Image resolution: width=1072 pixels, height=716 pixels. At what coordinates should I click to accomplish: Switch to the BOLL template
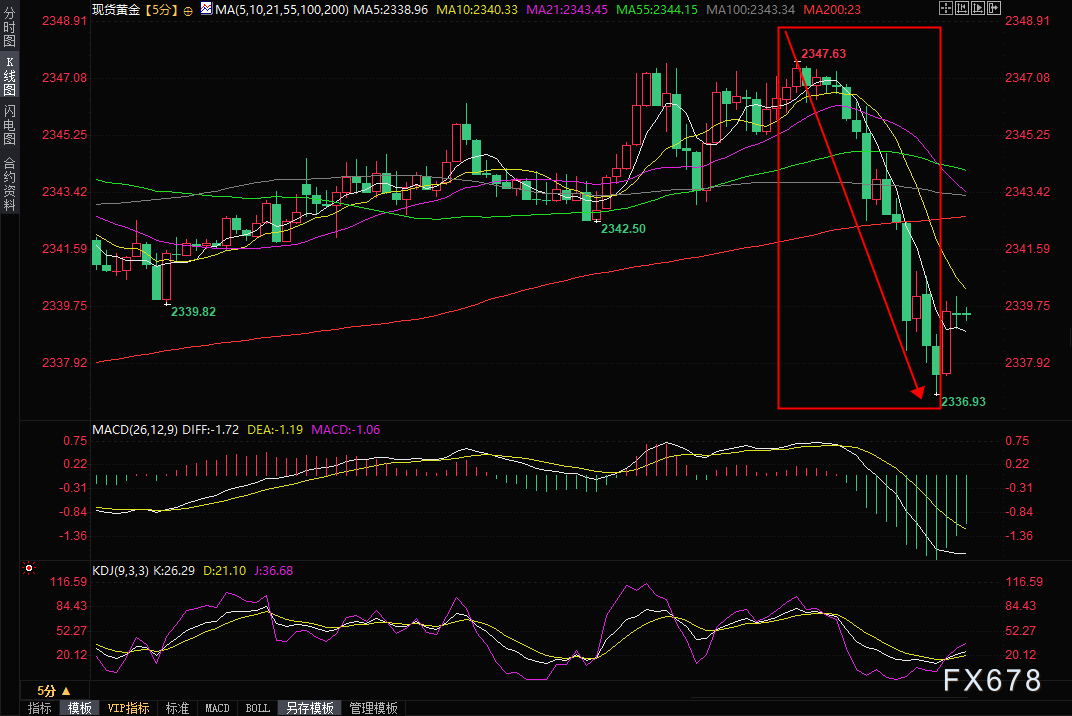[x=258, y=708]
